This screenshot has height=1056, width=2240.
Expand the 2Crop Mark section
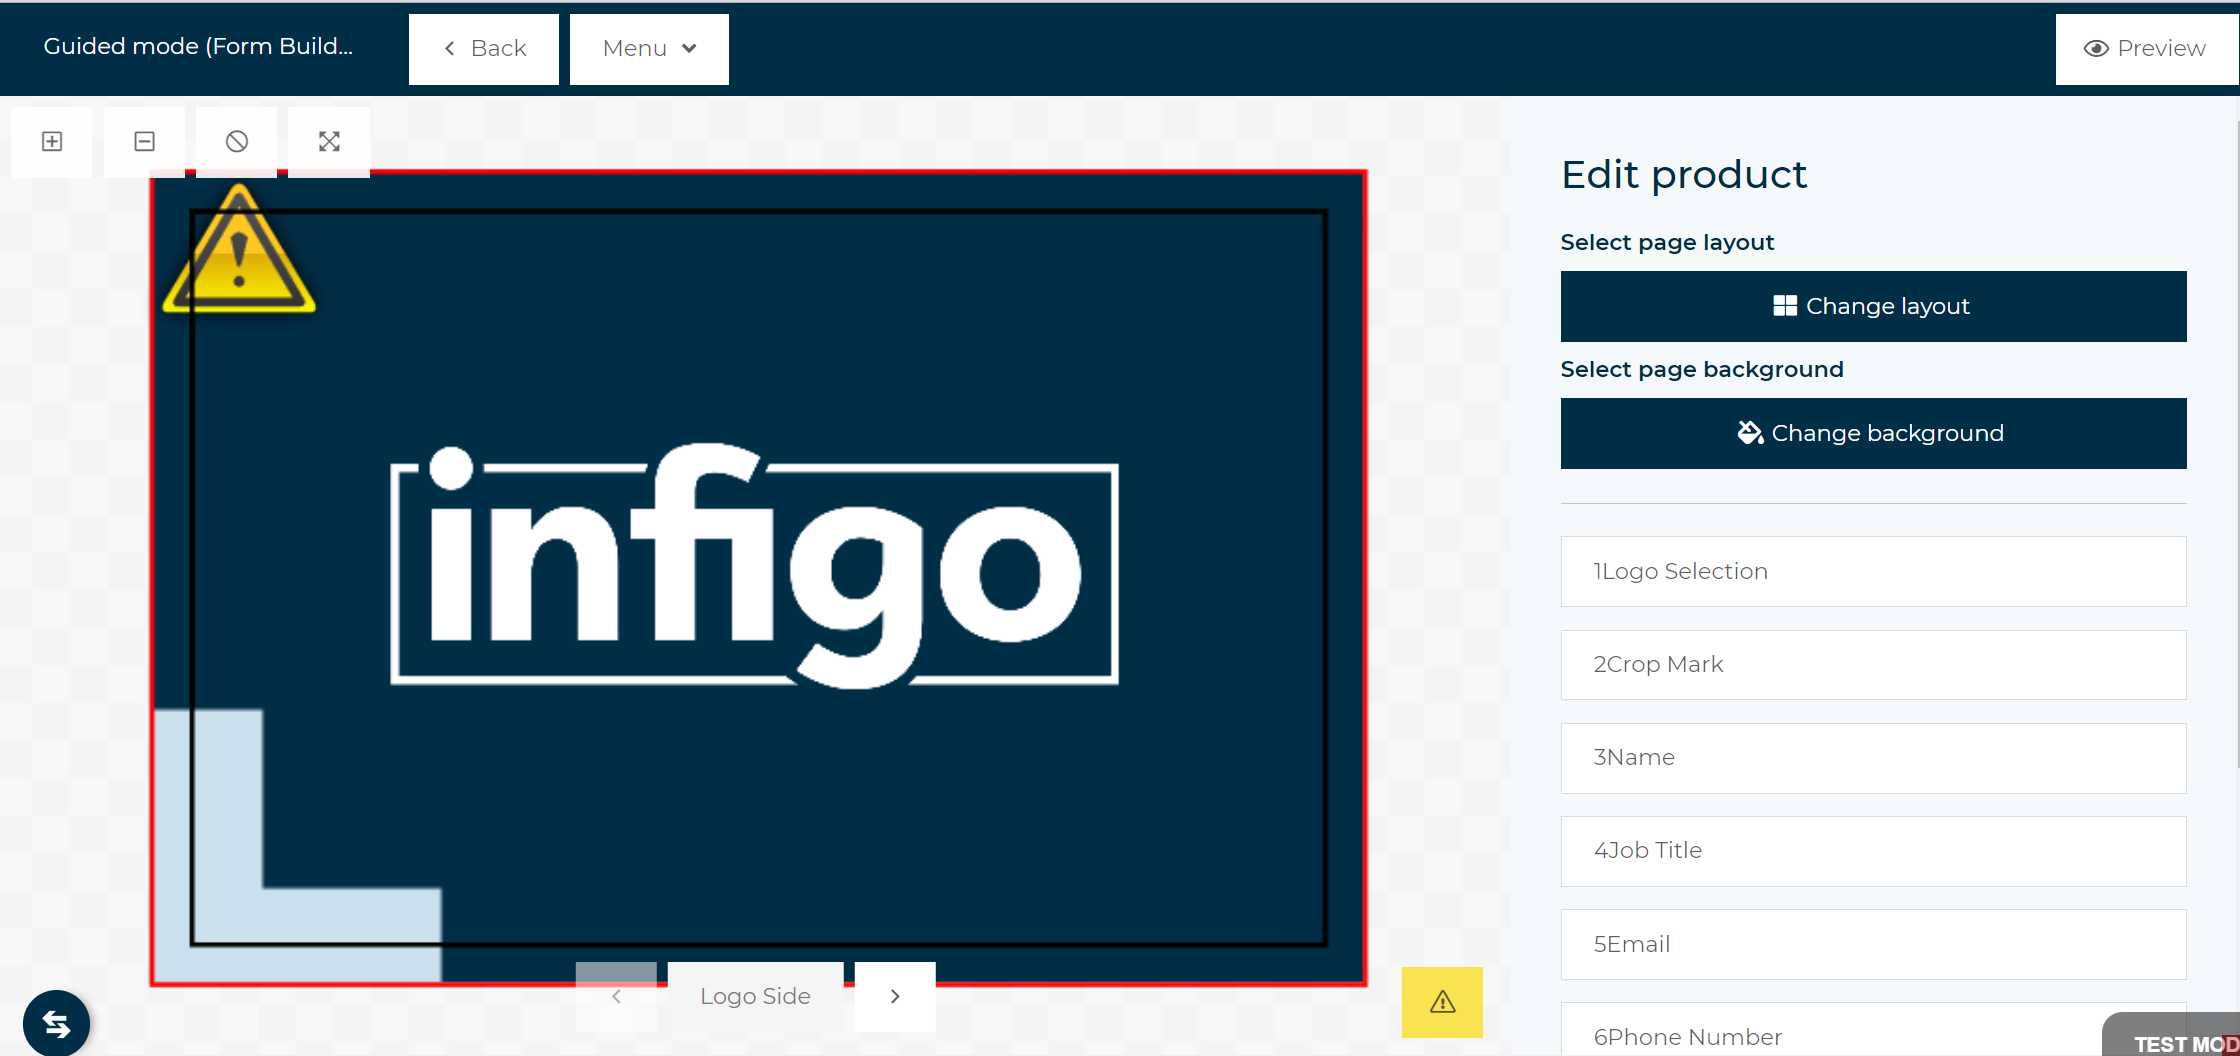pos(1873,665)
